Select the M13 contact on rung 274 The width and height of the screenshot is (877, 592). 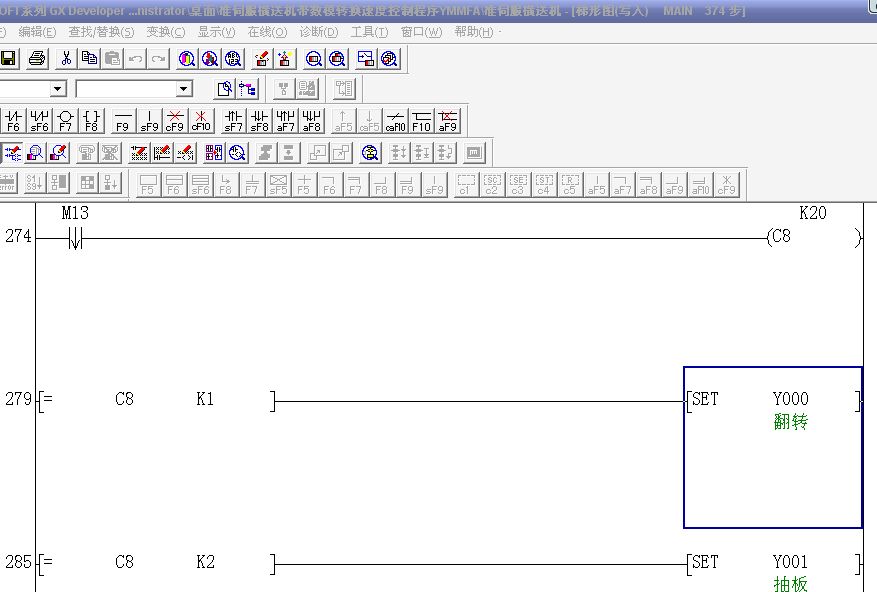click(75, 238)
